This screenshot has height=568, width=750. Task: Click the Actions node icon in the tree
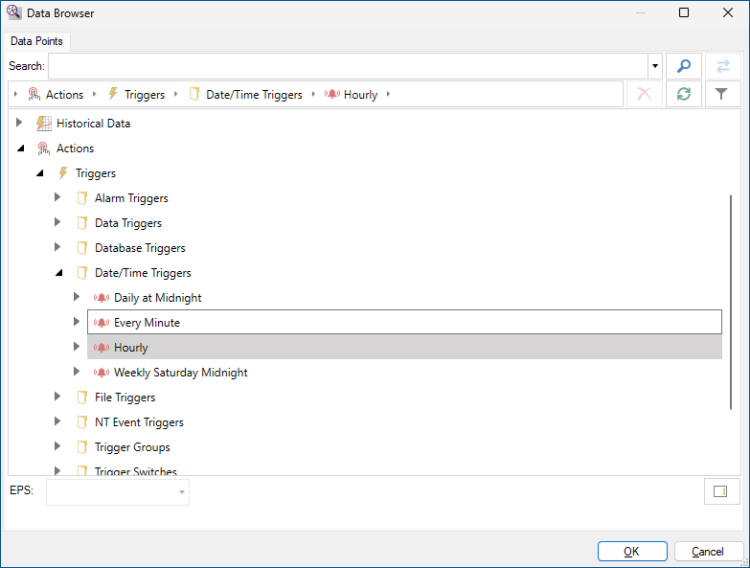[44, 148]
